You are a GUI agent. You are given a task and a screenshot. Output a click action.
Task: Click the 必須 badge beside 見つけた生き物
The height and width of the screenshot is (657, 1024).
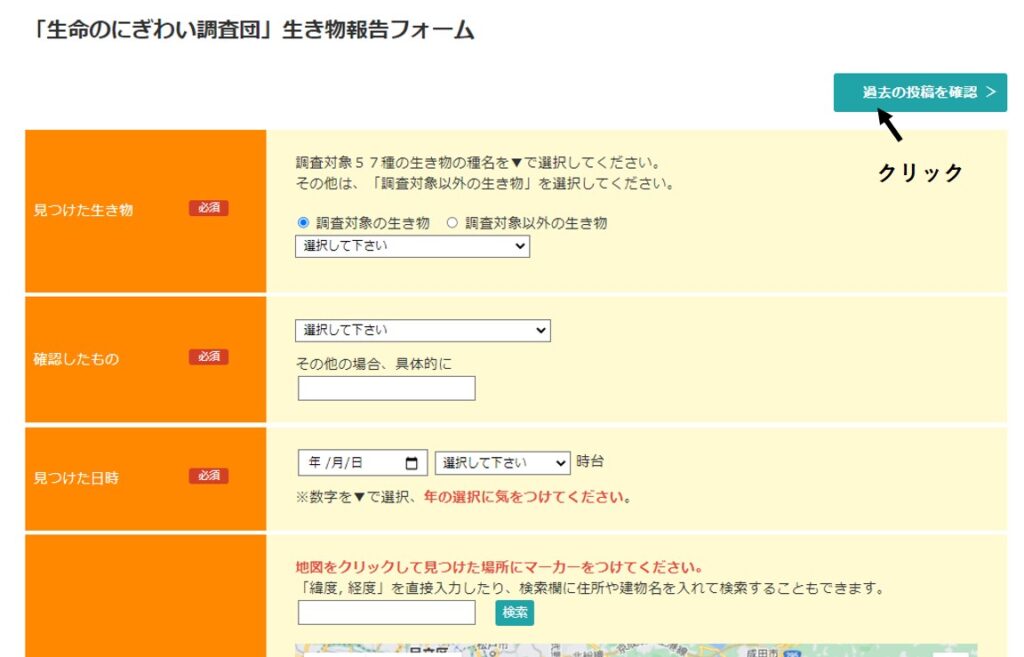pyautogui.click(x=209, y=208)
